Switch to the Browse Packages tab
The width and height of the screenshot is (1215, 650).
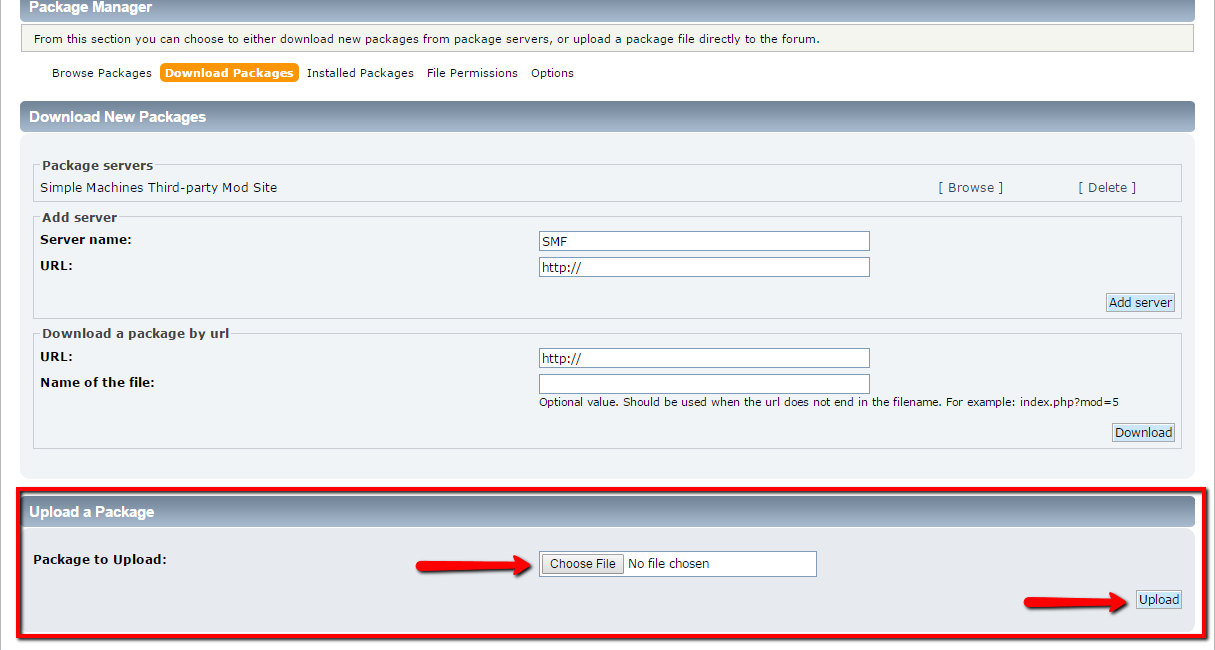coord(101,72)
